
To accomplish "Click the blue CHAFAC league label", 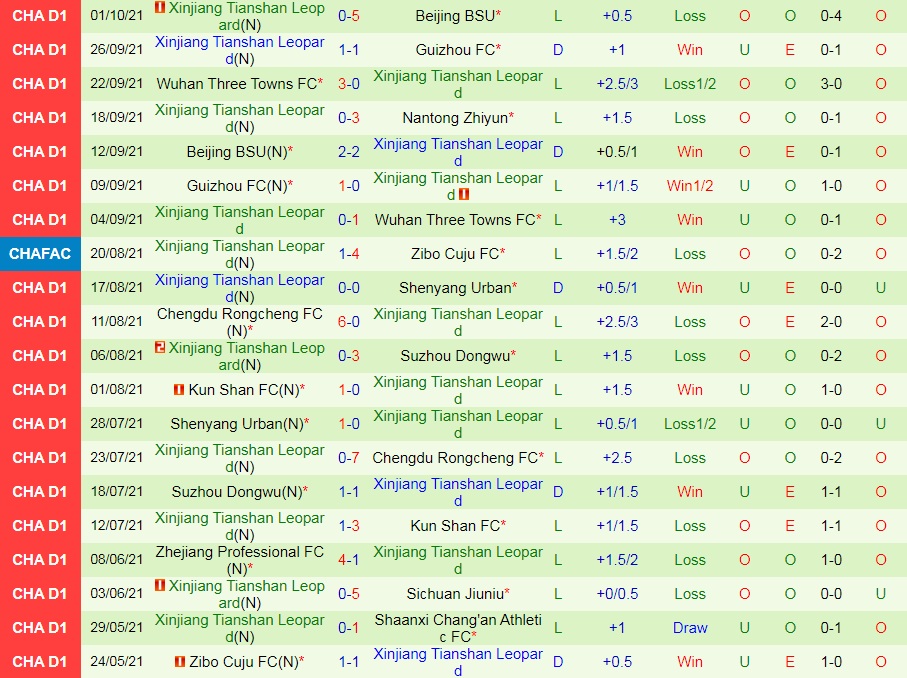I will (40, 253).
